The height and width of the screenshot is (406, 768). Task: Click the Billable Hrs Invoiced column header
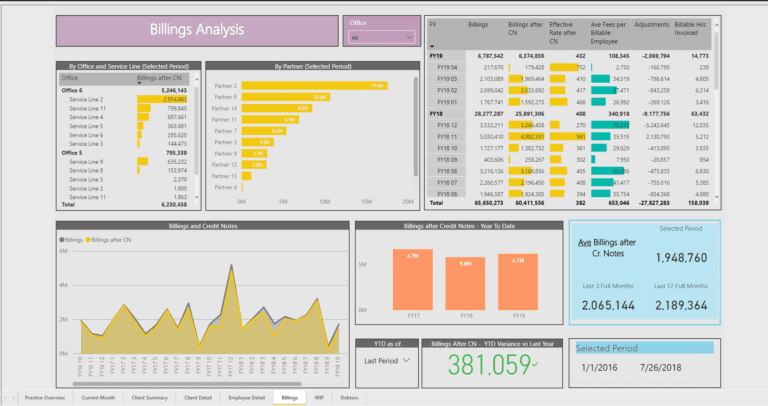click(x=690, y=29)
